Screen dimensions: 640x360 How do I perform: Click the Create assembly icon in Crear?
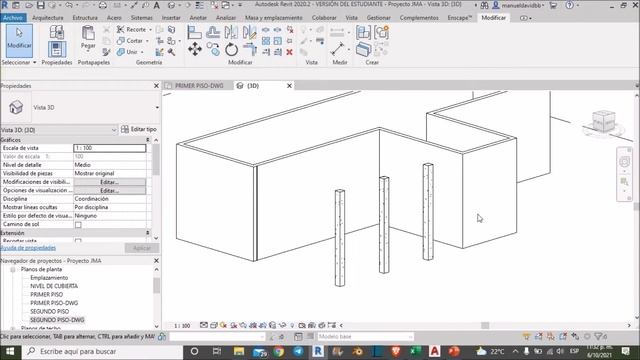pos(363,32)
